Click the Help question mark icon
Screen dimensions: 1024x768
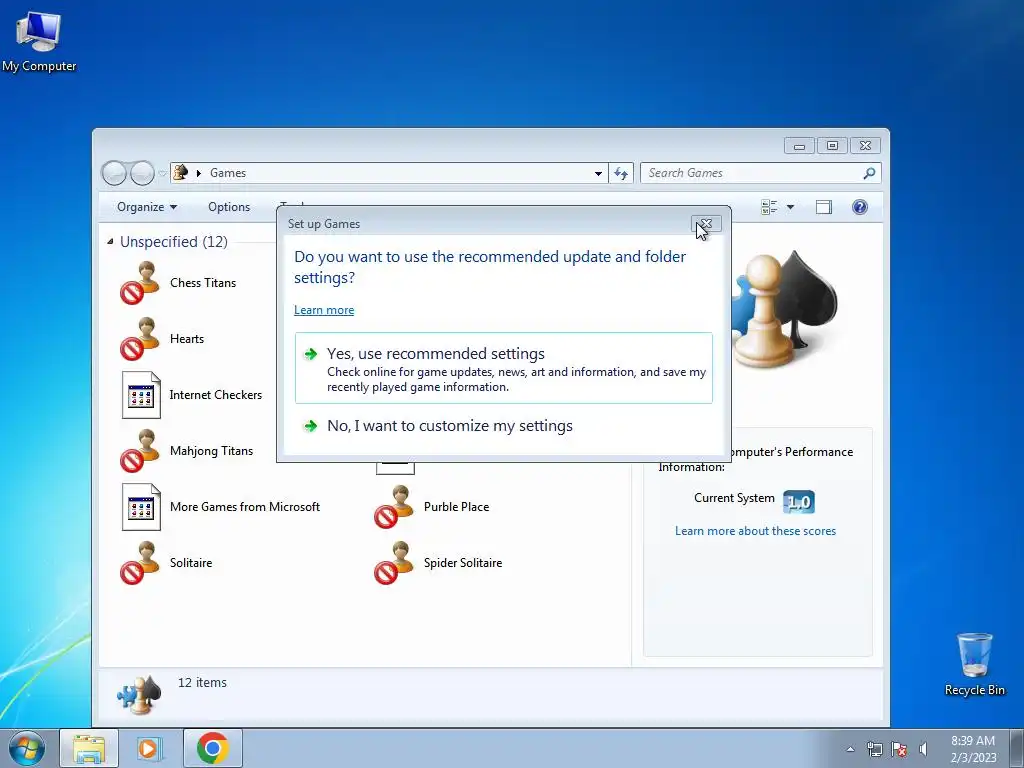click(859, 207)
